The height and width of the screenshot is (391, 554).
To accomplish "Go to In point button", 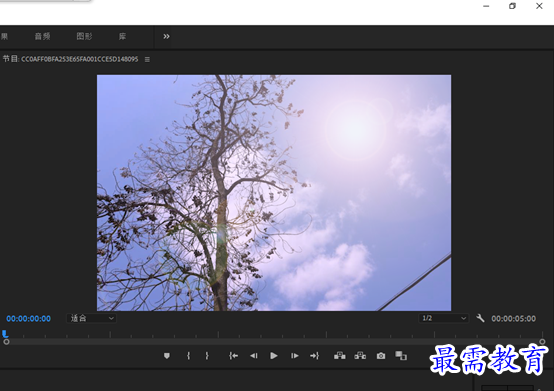I will click(233, 356).
